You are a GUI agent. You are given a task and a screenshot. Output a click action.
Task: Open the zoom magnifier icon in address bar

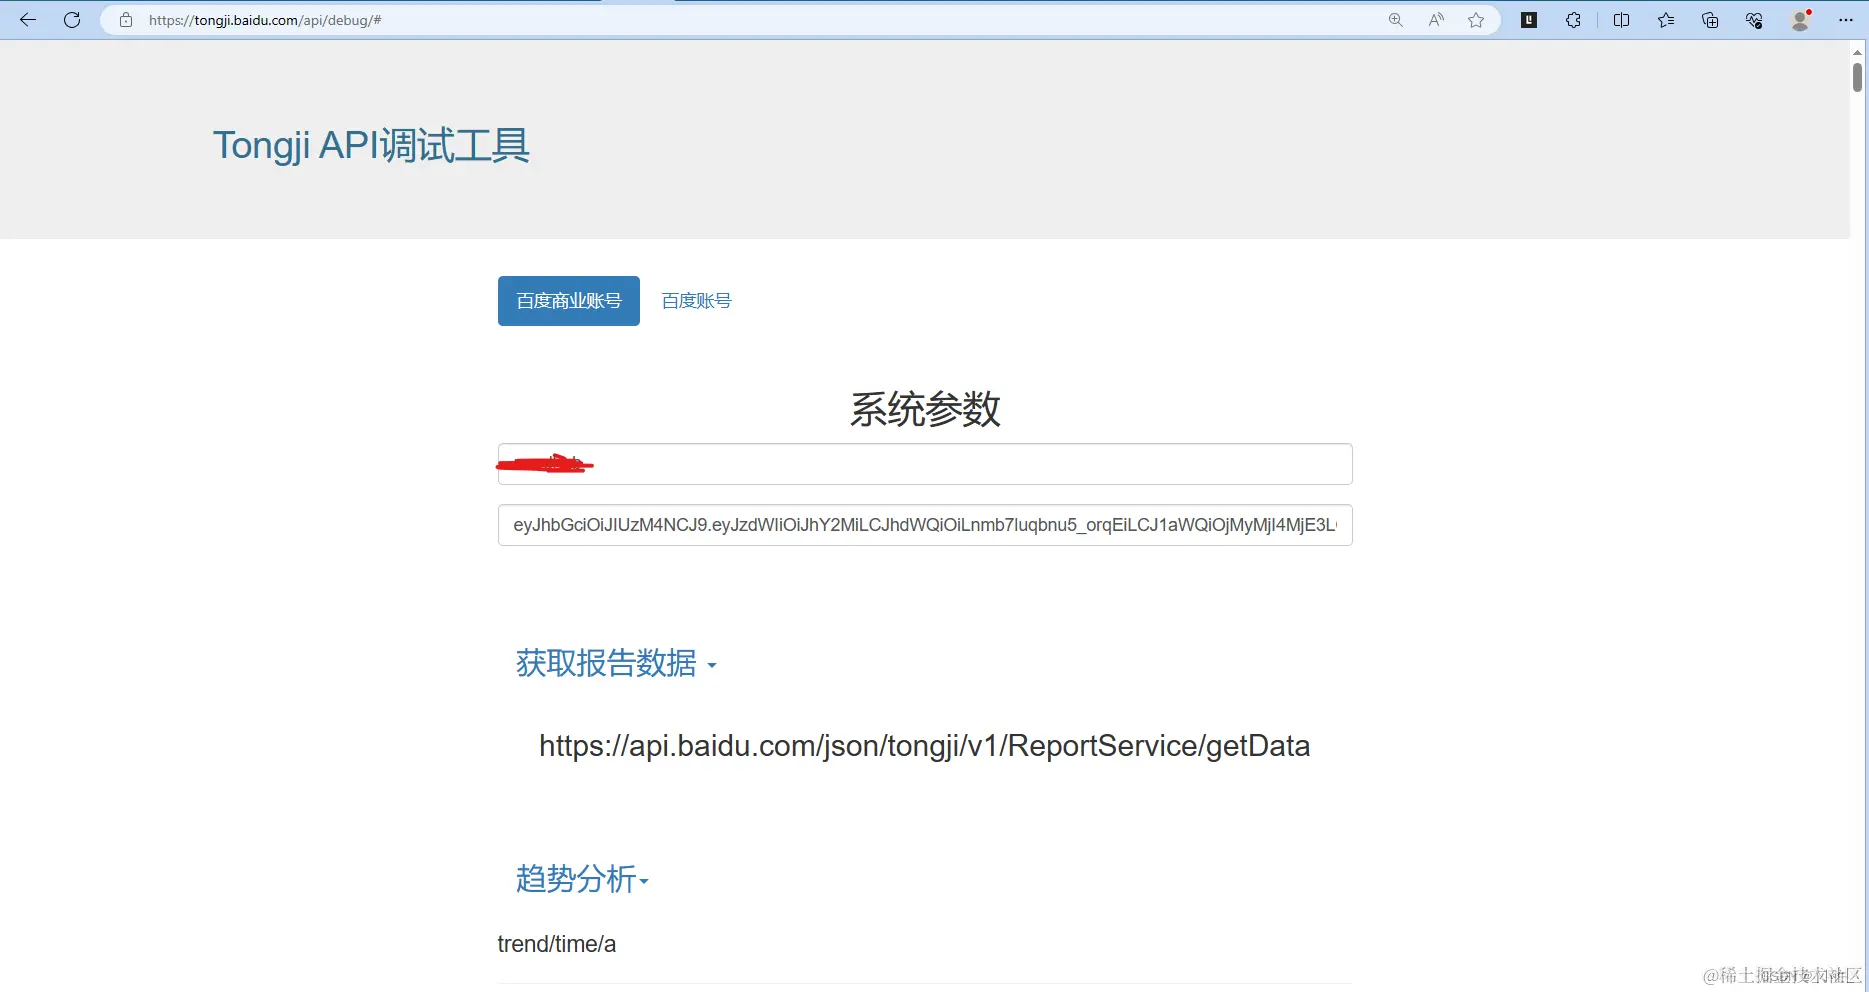pyautogui.click(x=1396, y=20)
